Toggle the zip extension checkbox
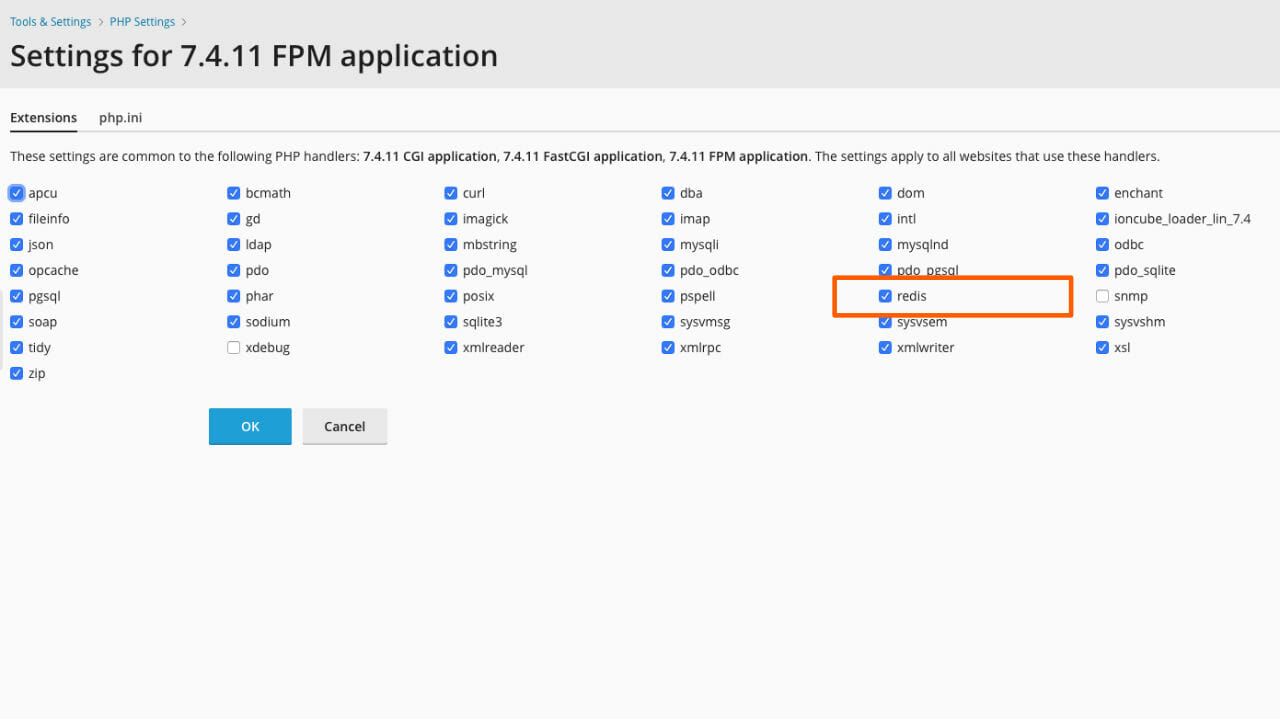Image resolution: width=1280 pixels, height=719 pixels. 16,373
